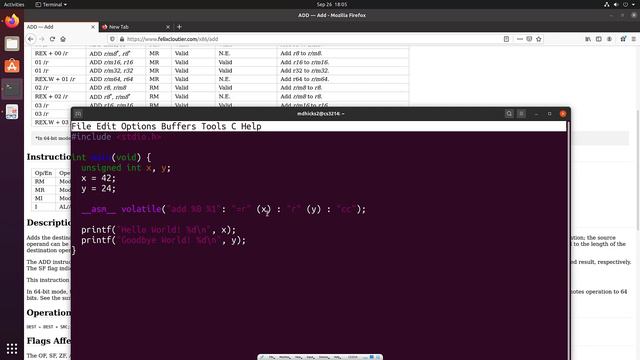Open the system volume indicator
The image size is (640, 360).
tap(616, 4)
